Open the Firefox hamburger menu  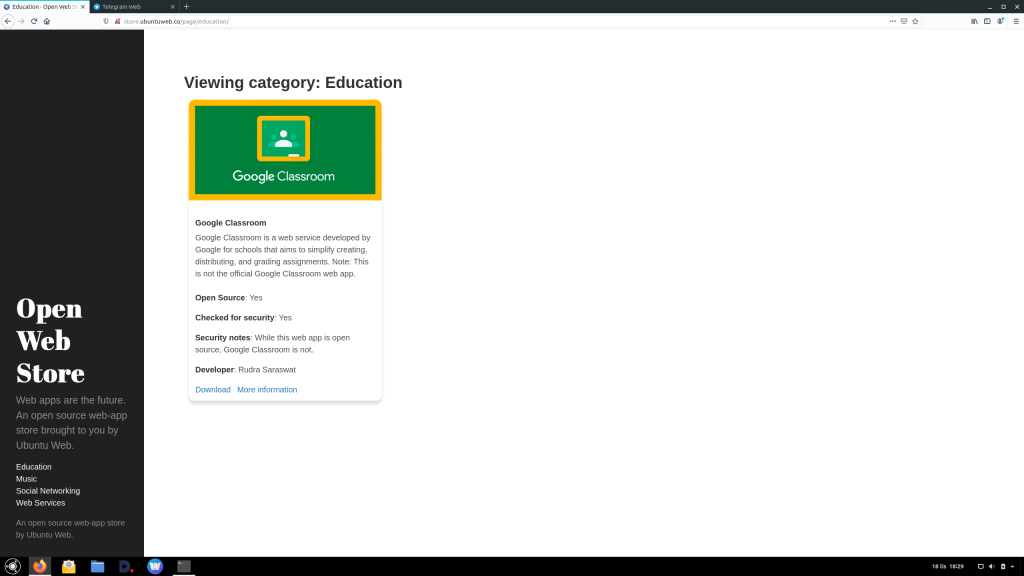click(x=1016, y=21)
